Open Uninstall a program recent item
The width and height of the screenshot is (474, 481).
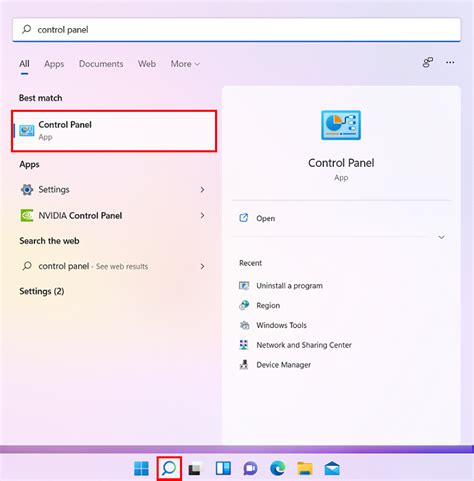(x=289, y=286)
